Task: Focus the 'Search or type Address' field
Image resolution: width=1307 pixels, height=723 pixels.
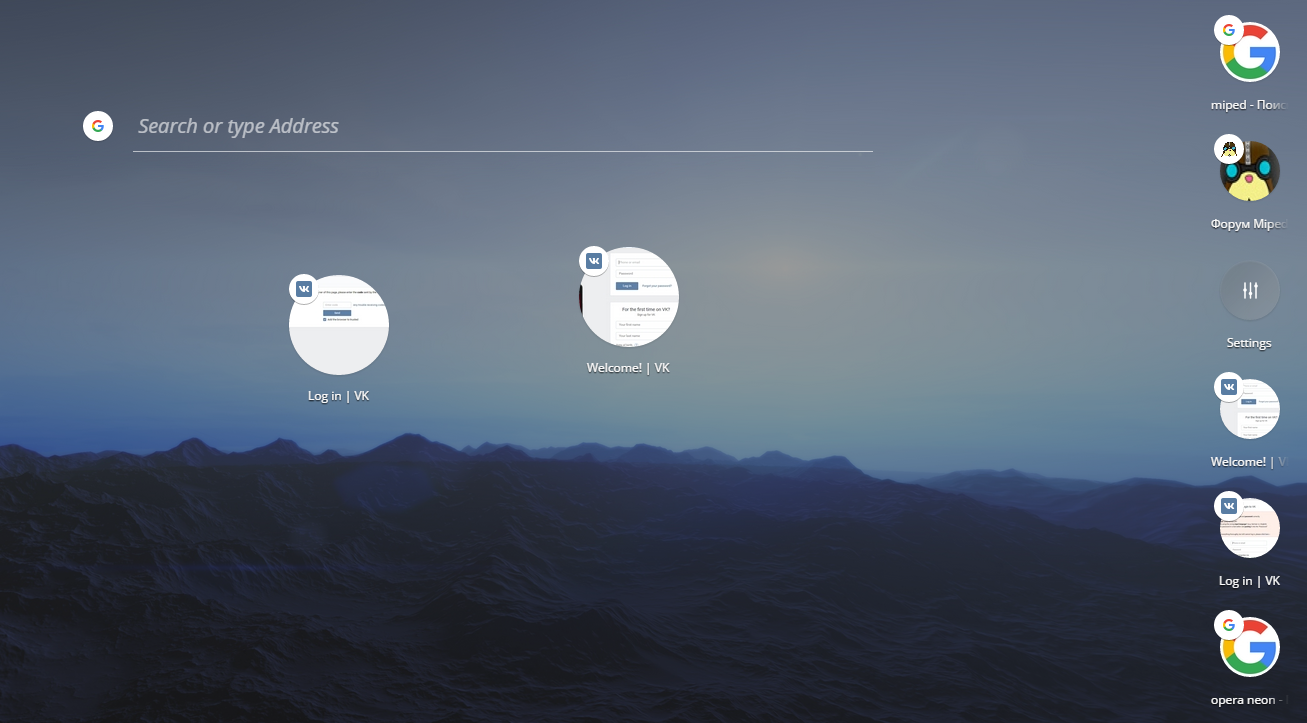Action: [x=503, y=126]
